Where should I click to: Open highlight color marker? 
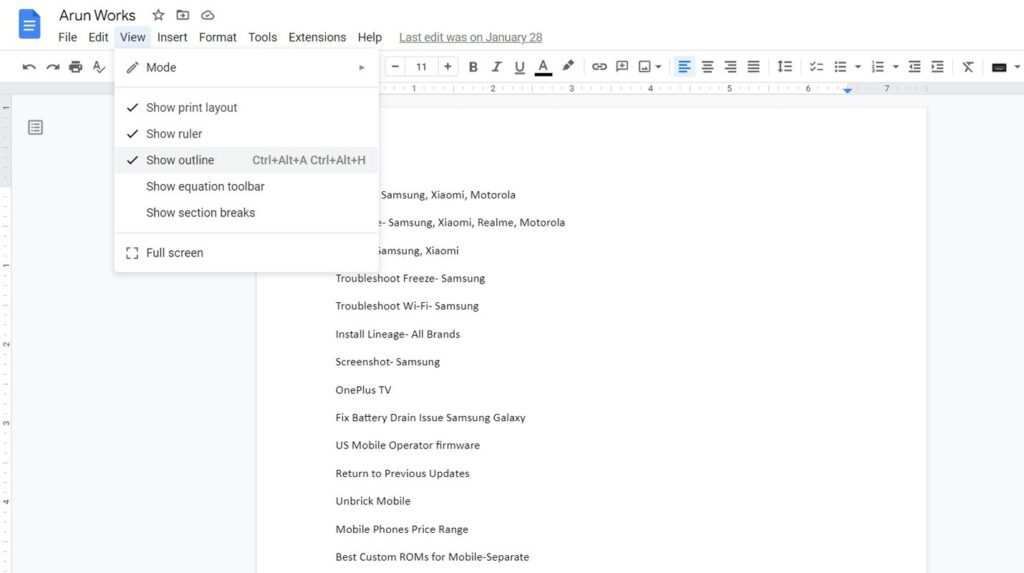(x=568, y=67)
